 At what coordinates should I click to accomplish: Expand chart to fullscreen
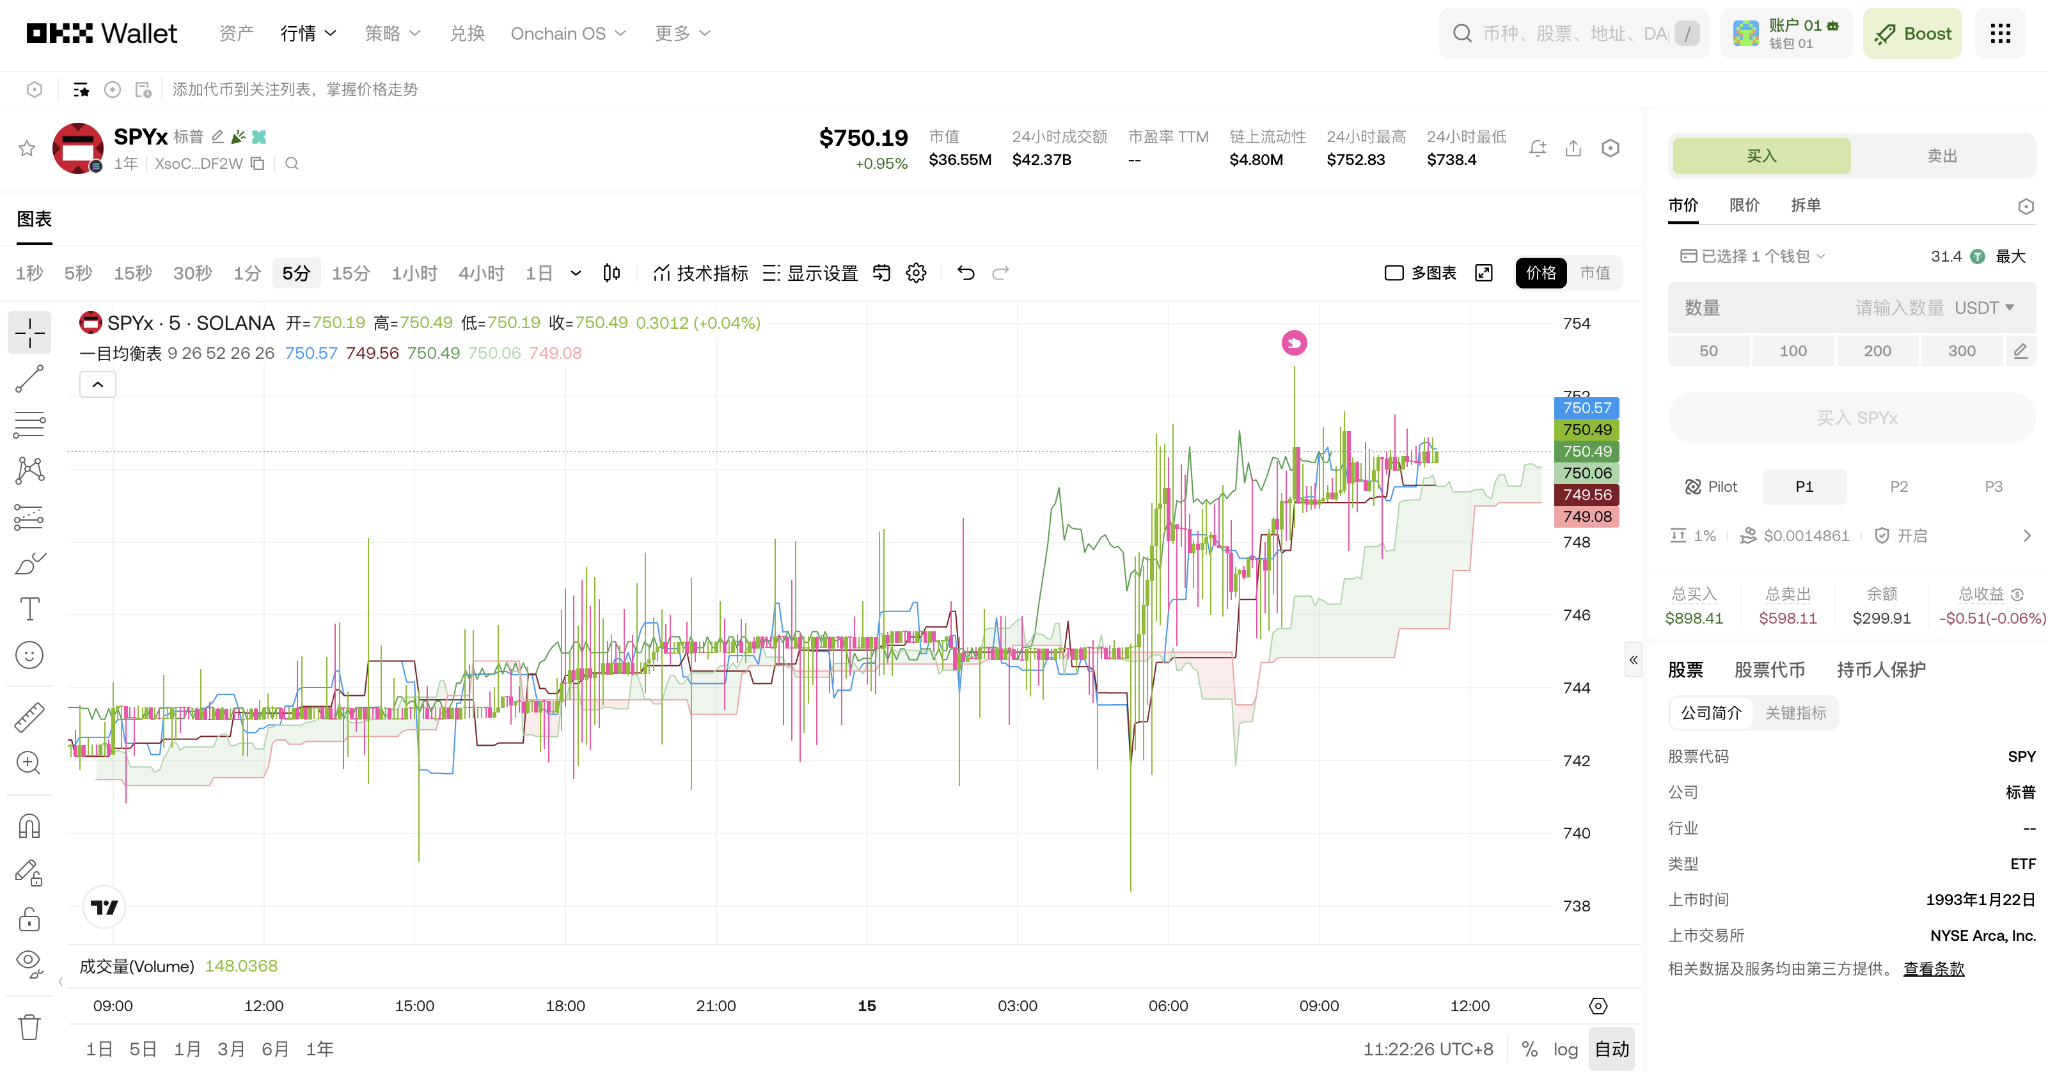coord(1484,273)
